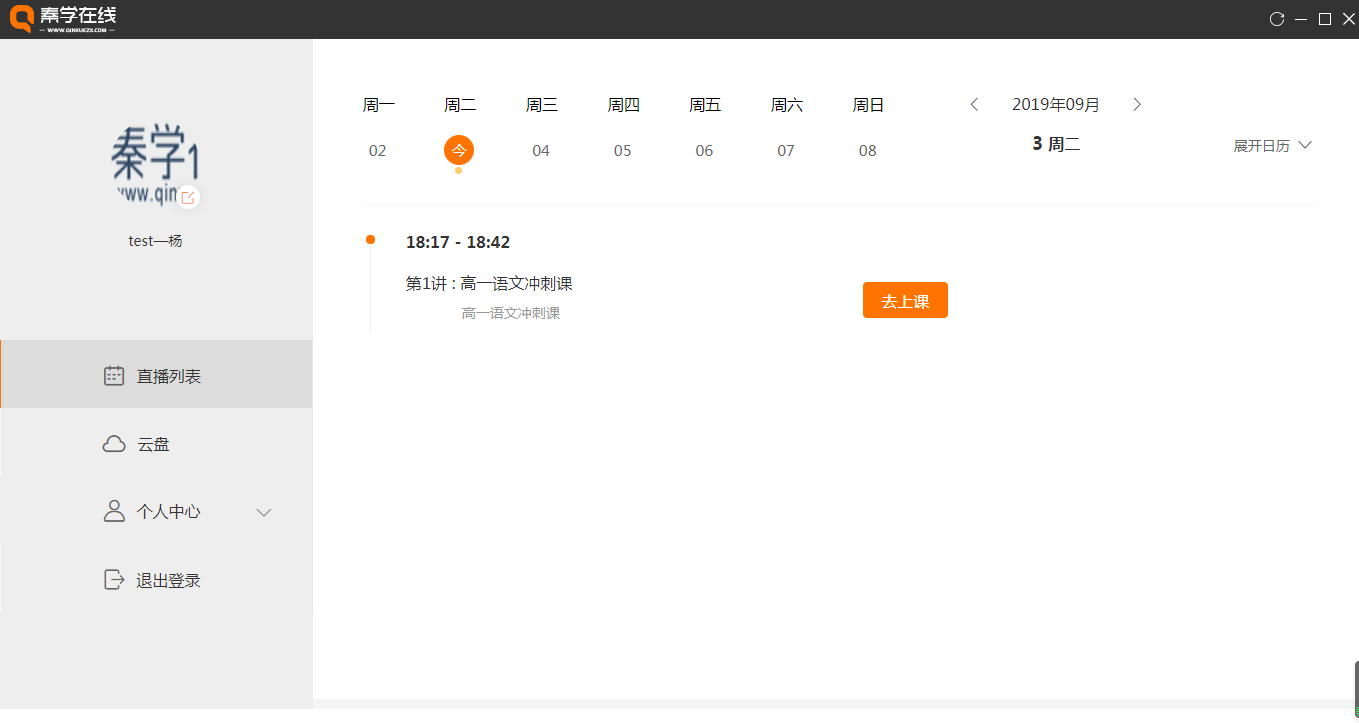Select date 04 on 周三
The height and width of the screenshot is (723, 1359).
tap(541, 151)
